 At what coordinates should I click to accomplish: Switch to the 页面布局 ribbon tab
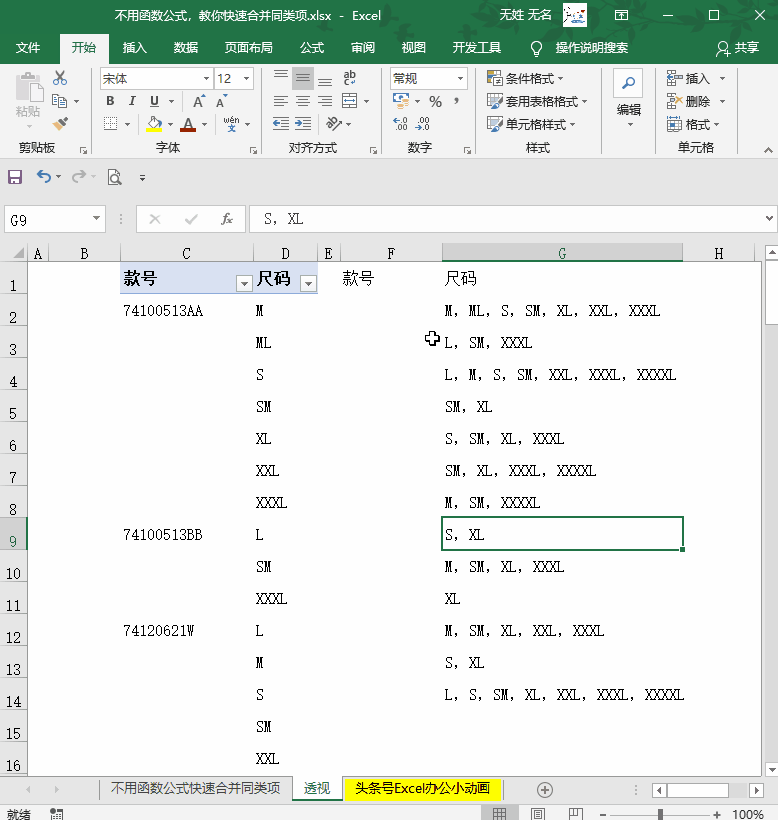point(248,48)
